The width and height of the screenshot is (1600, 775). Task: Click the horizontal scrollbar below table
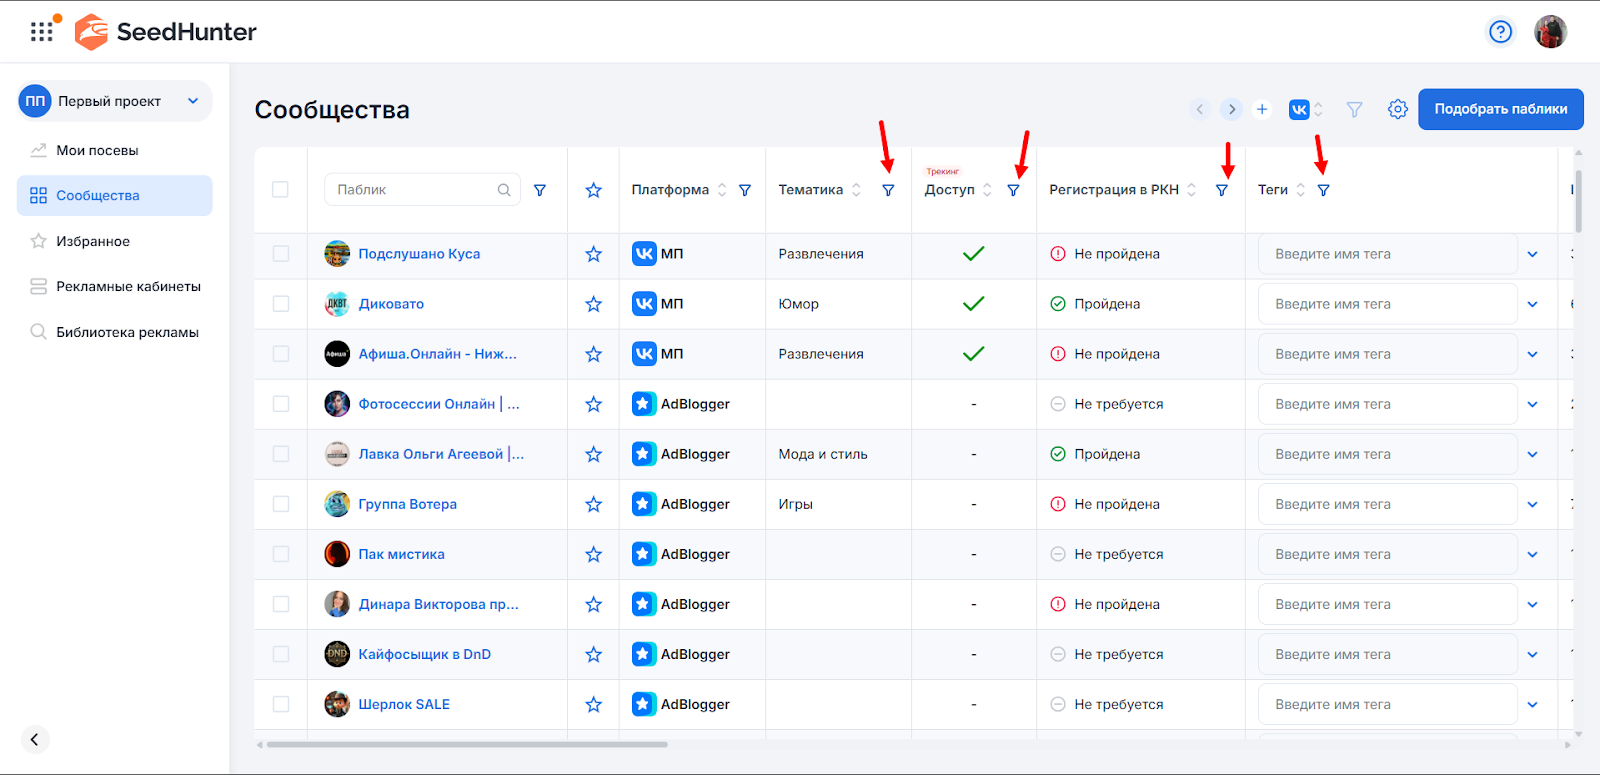467,744
